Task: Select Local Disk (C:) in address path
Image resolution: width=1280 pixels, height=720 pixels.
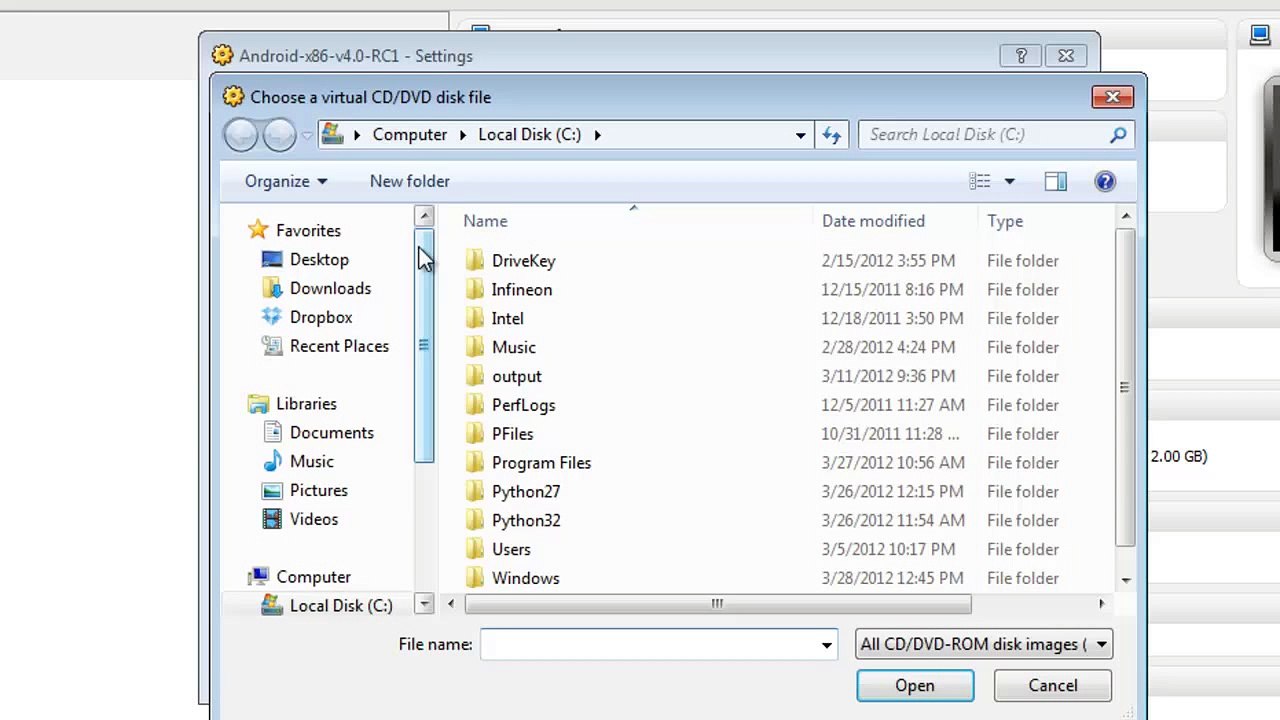Action: point(529,134)
